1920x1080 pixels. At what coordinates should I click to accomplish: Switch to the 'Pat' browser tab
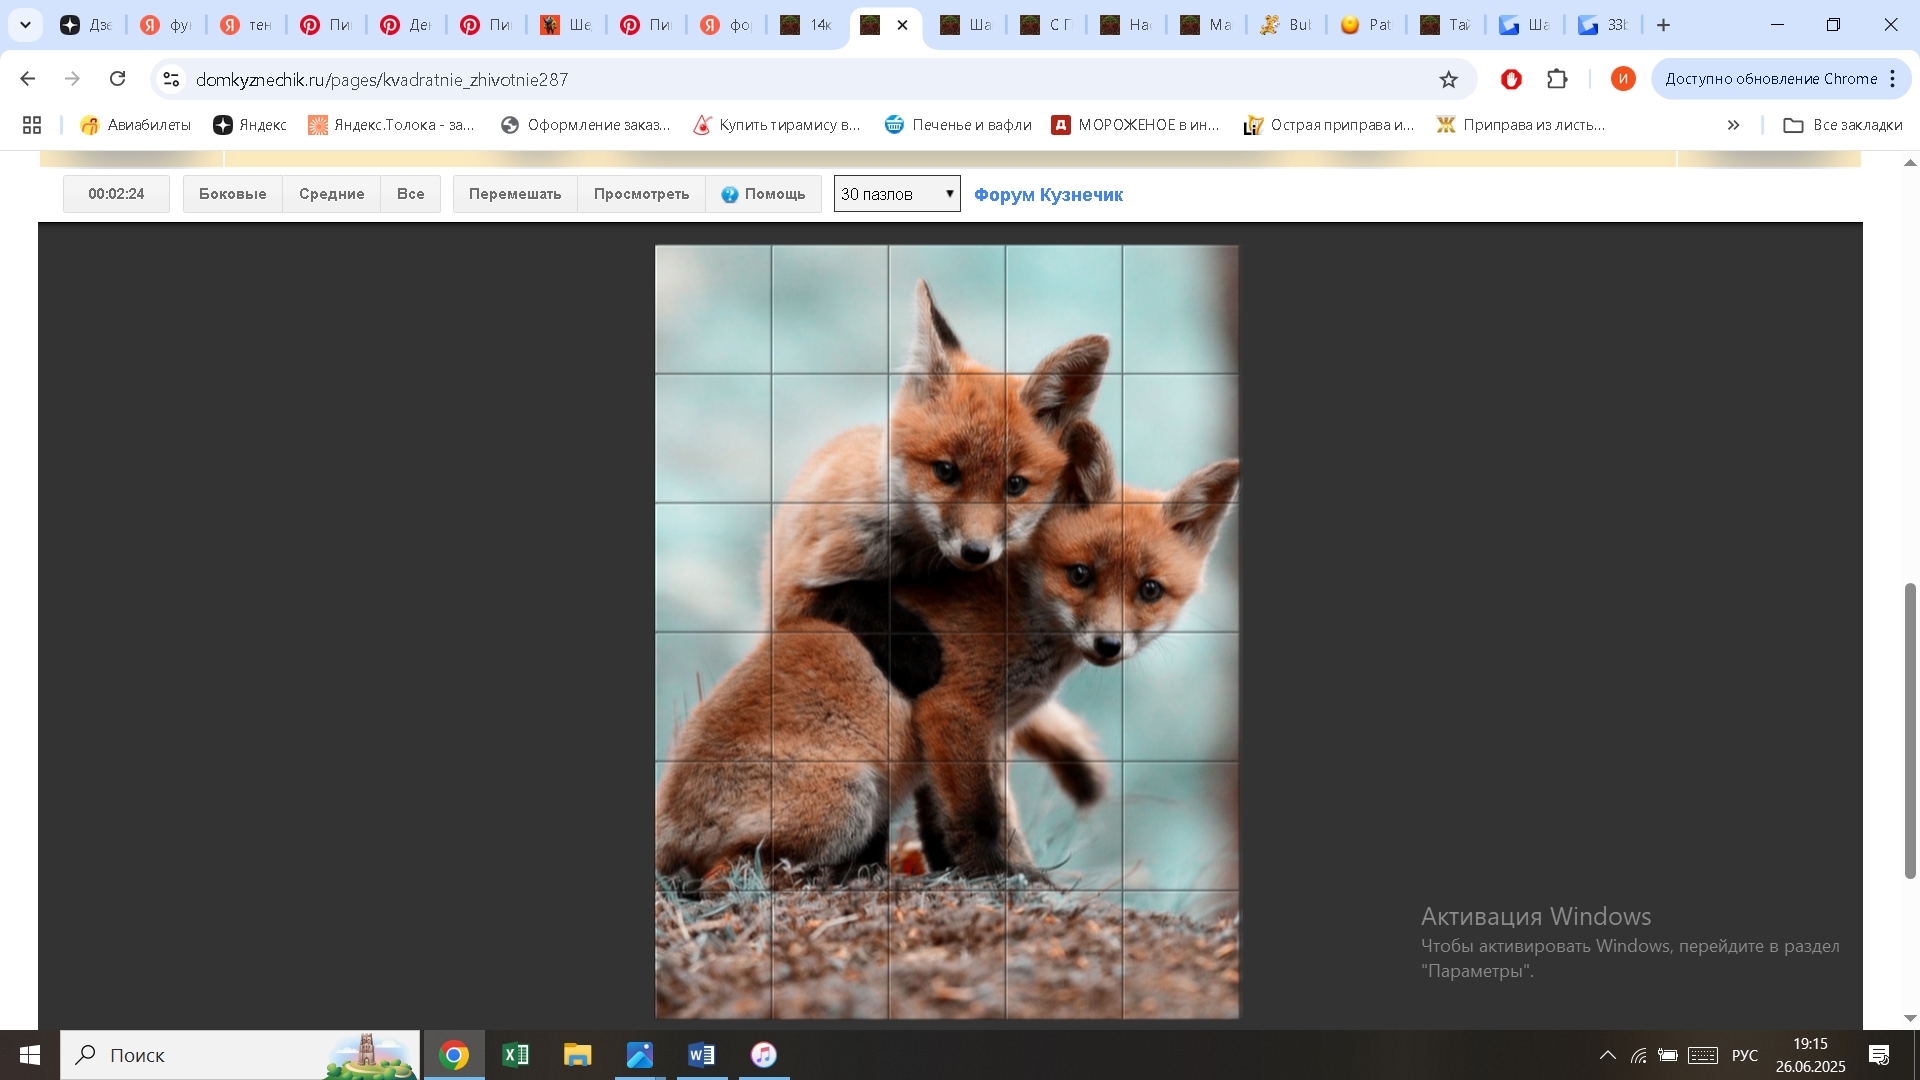[1367, 25]
